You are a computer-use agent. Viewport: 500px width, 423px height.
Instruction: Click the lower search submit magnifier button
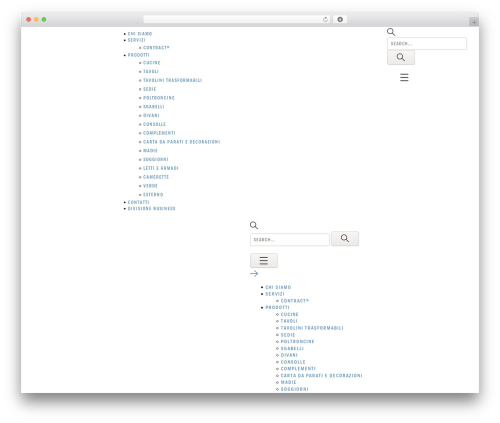345,238
